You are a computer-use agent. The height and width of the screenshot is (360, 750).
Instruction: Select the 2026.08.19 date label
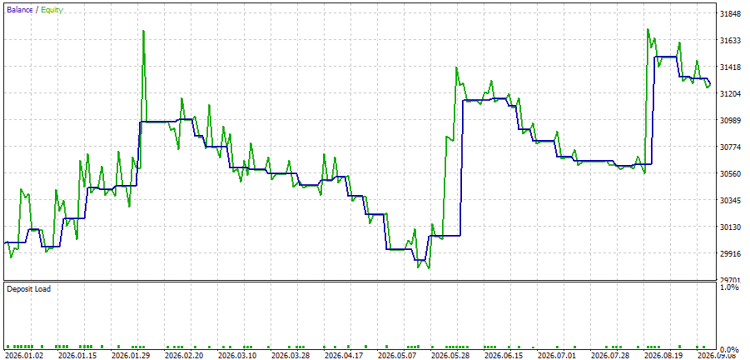664,356
